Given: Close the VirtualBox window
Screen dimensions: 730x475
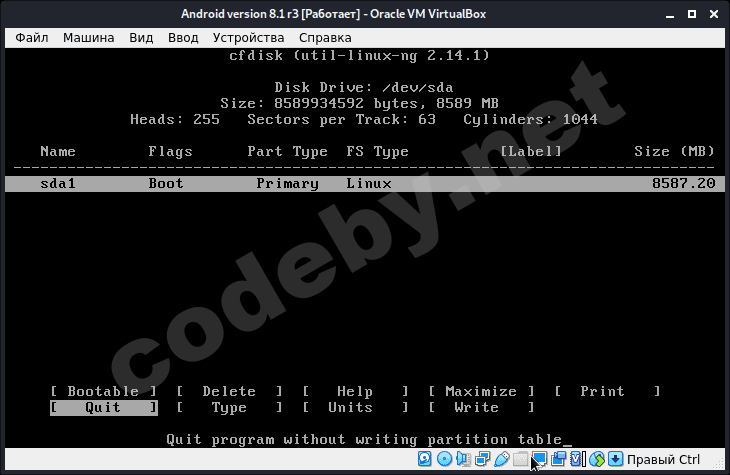Looking at the screenshot, I should (714, 14).
